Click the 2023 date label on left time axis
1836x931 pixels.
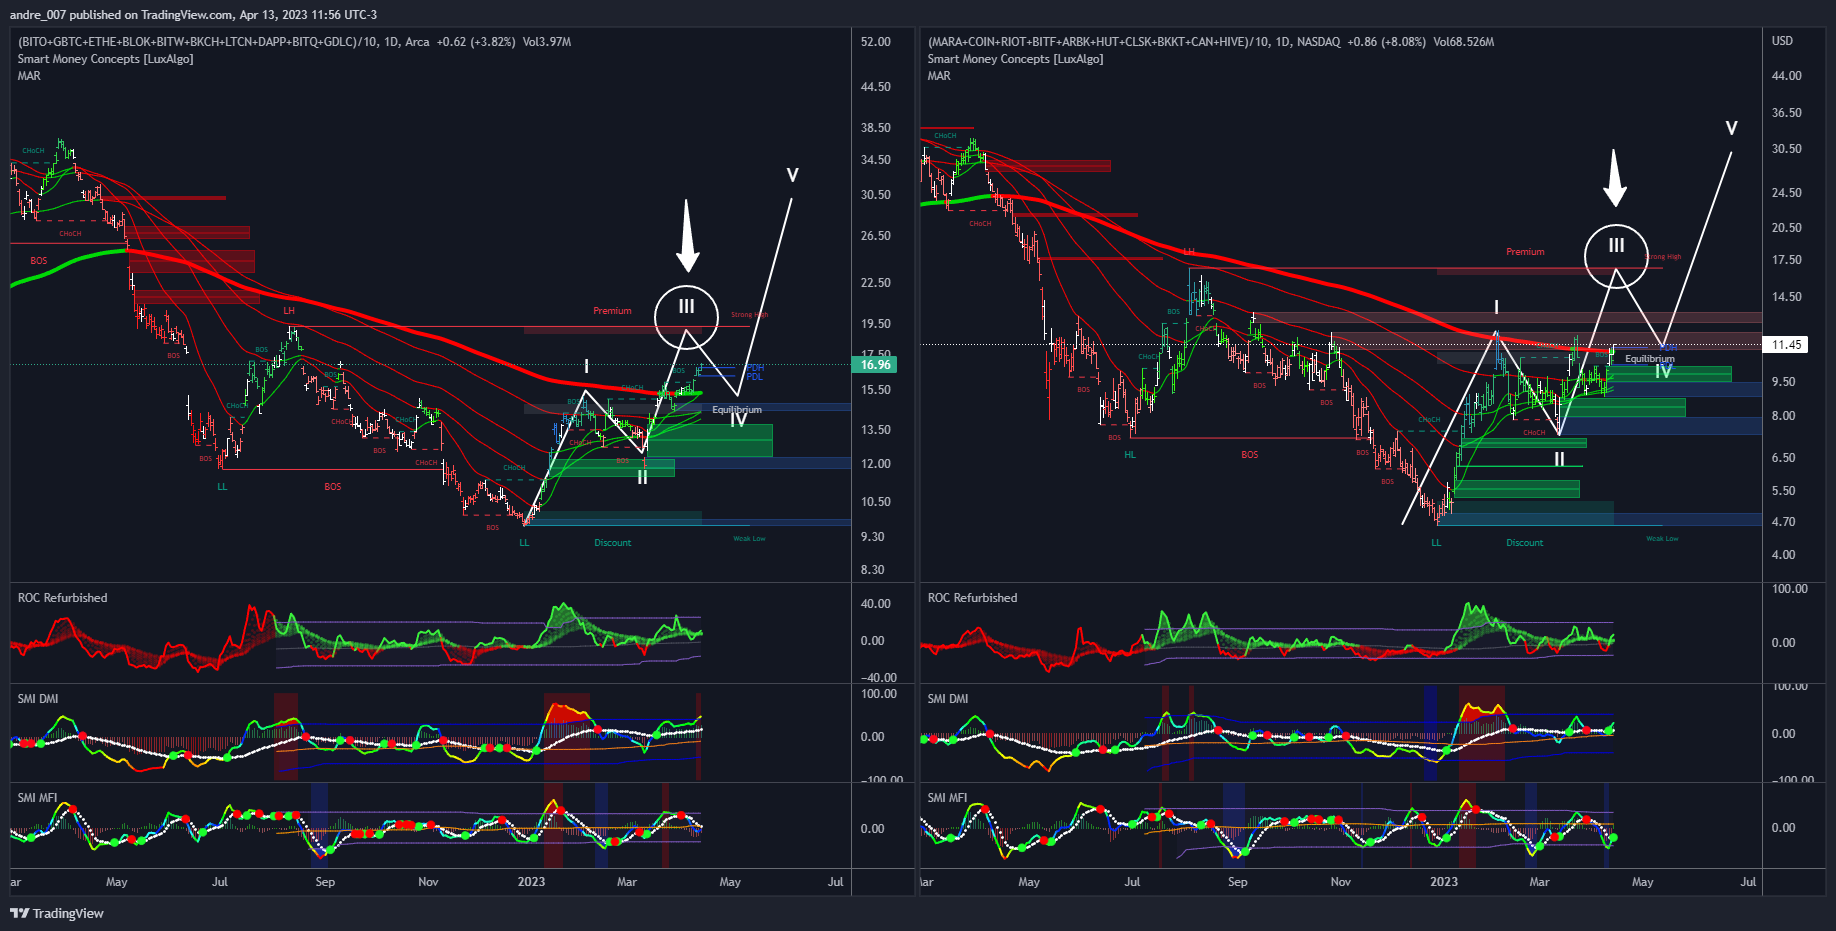coord(531,882)
